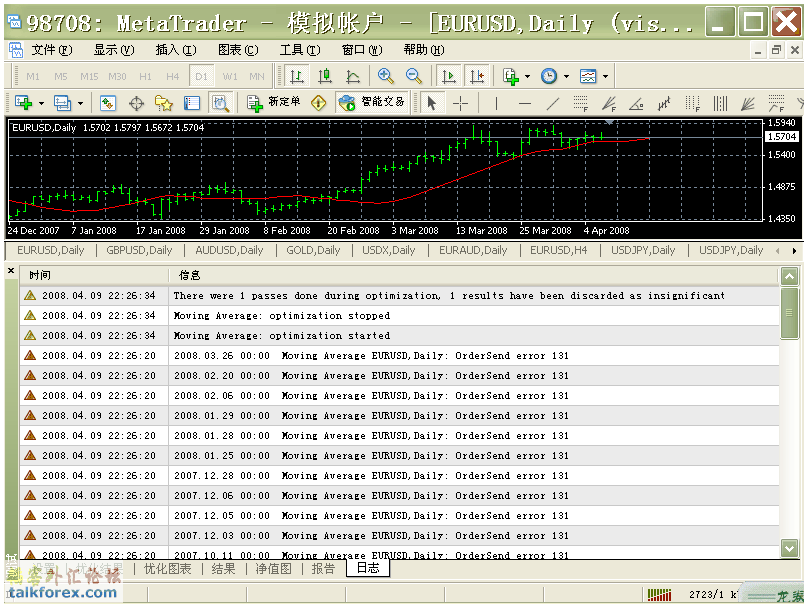Select the cycle lines tool
The image size is (808, 608).
(x=720, y=103)
